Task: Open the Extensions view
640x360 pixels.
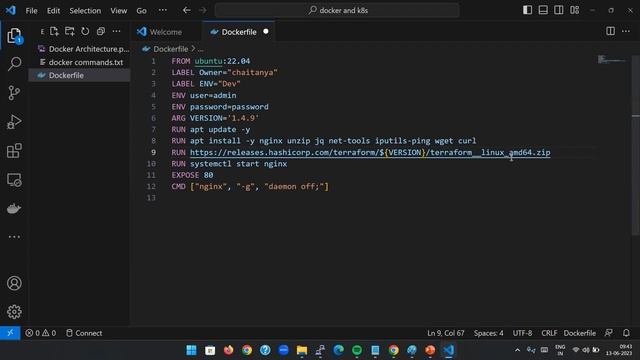Action: pyautogui.click(x=14, y=151)
